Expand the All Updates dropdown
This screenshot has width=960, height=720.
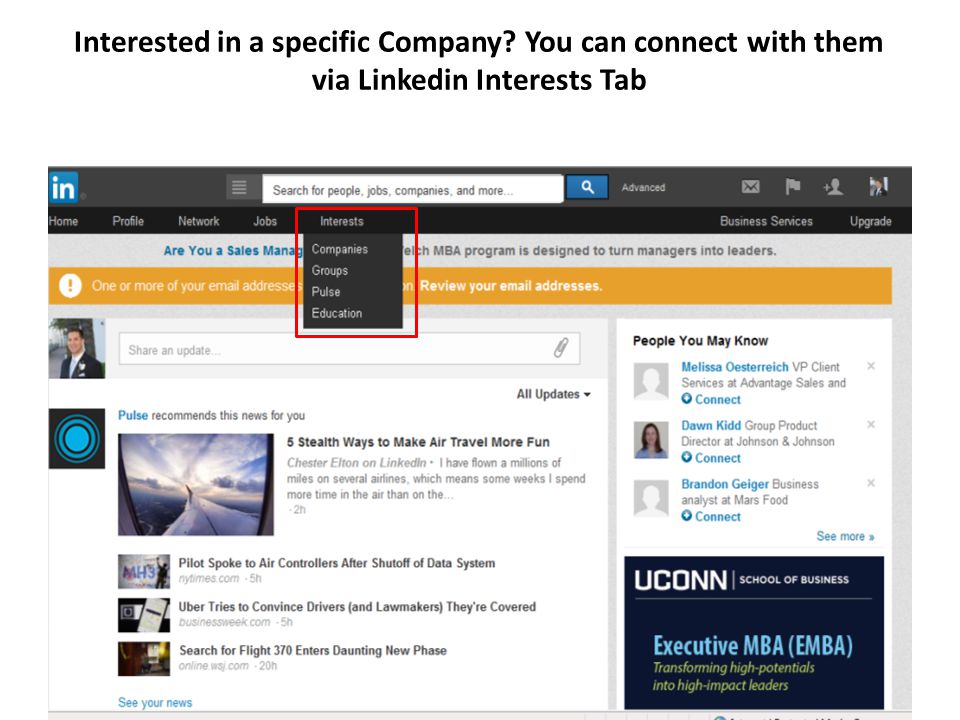point(553,394)
